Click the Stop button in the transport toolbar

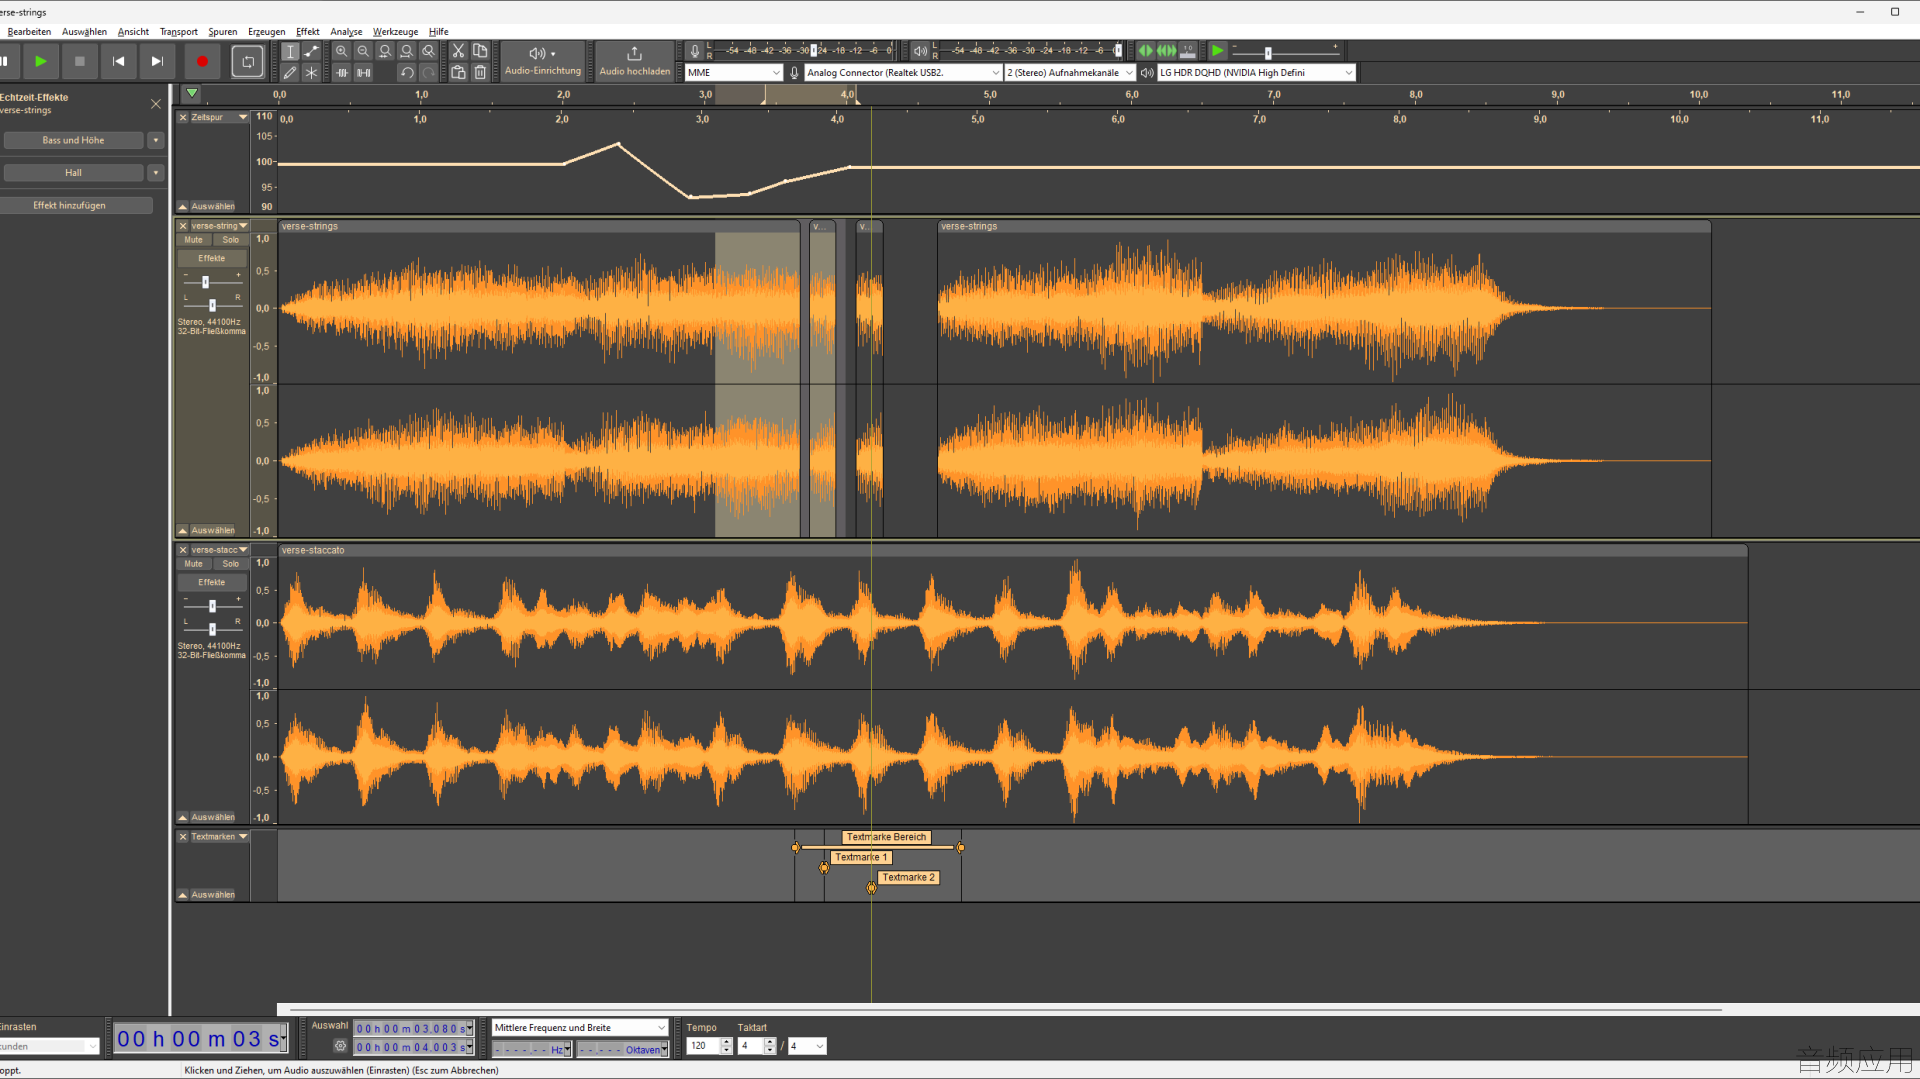(80, 61)
